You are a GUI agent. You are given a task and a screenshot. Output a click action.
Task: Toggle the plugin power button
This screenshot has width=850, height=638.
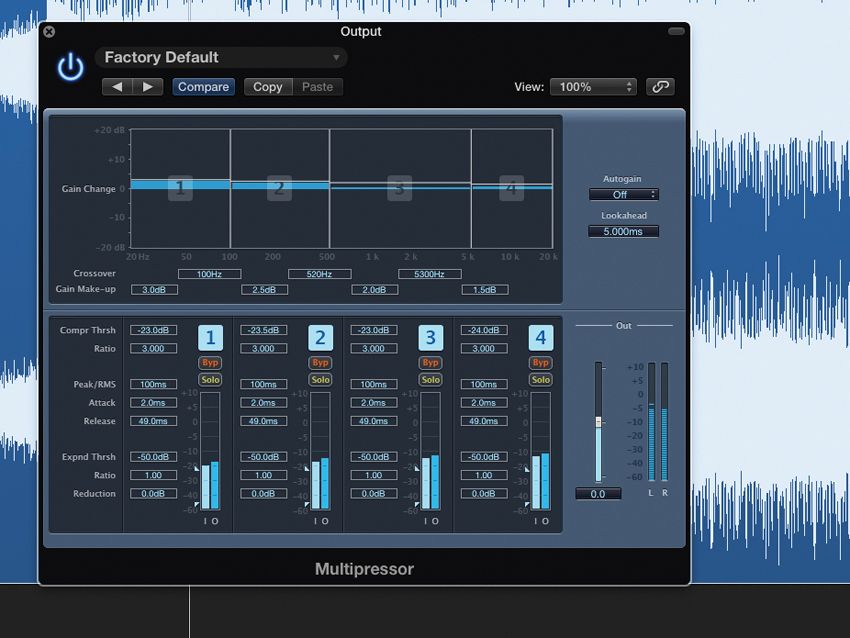click(70, 67)
